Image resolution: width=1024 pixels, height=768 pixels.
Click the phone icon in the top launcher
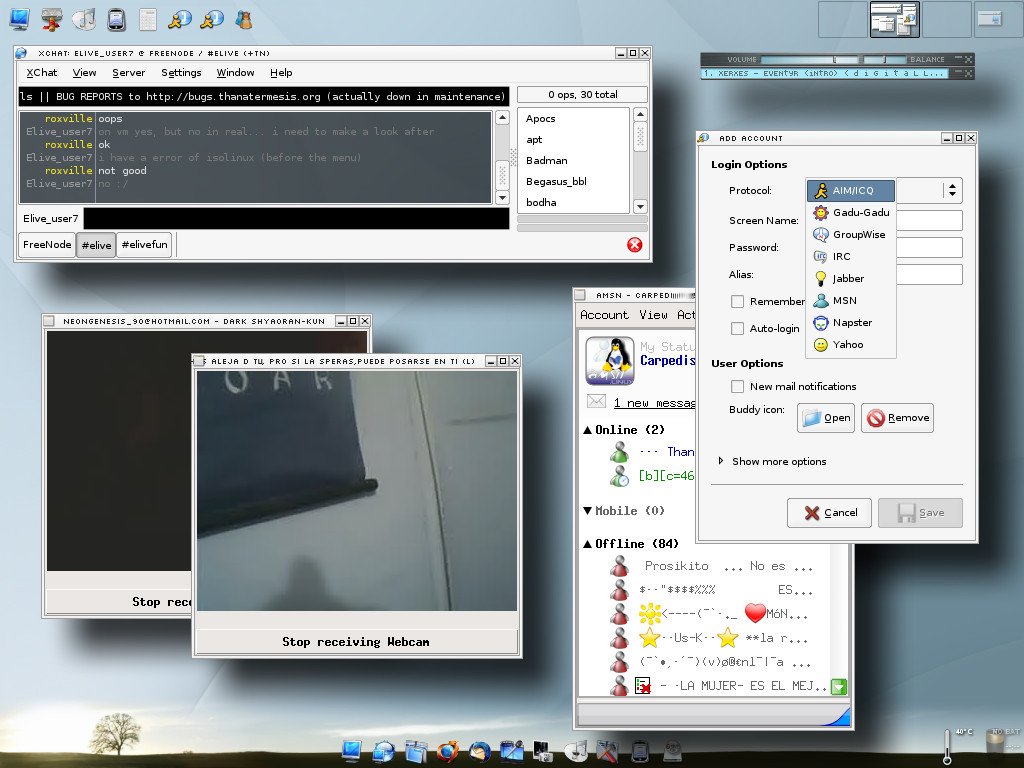pyautogui.click(x=116, y=20)
